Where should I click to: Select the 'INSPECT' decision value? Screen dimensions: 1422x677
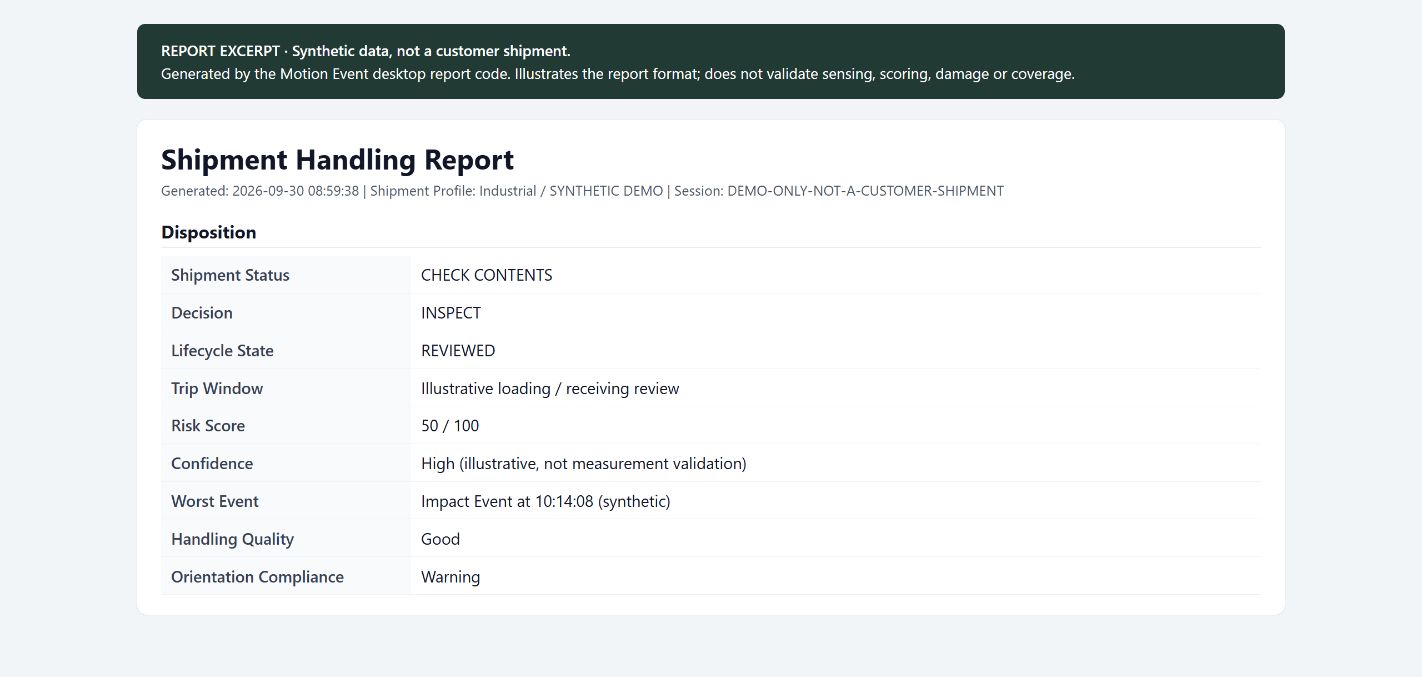[x=451, y=313]
